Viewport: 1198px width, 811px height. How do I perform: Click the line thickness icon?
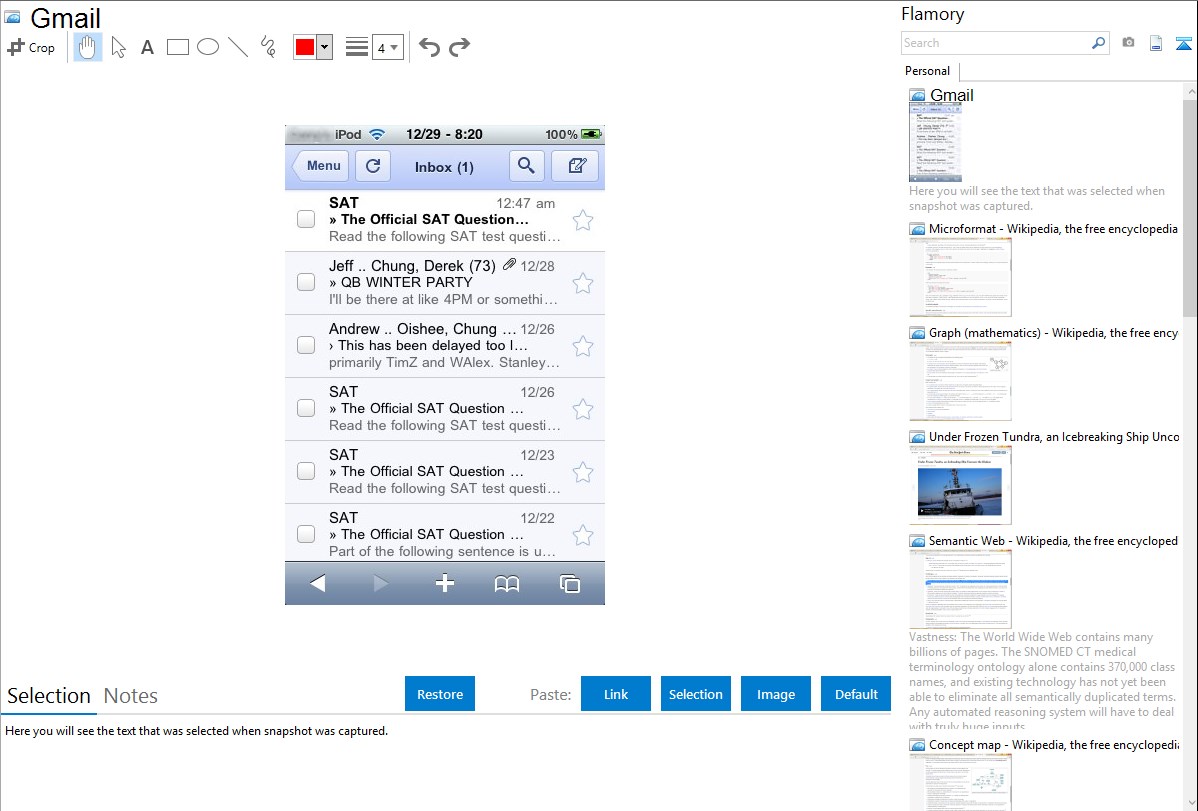(x=357, y=47)
